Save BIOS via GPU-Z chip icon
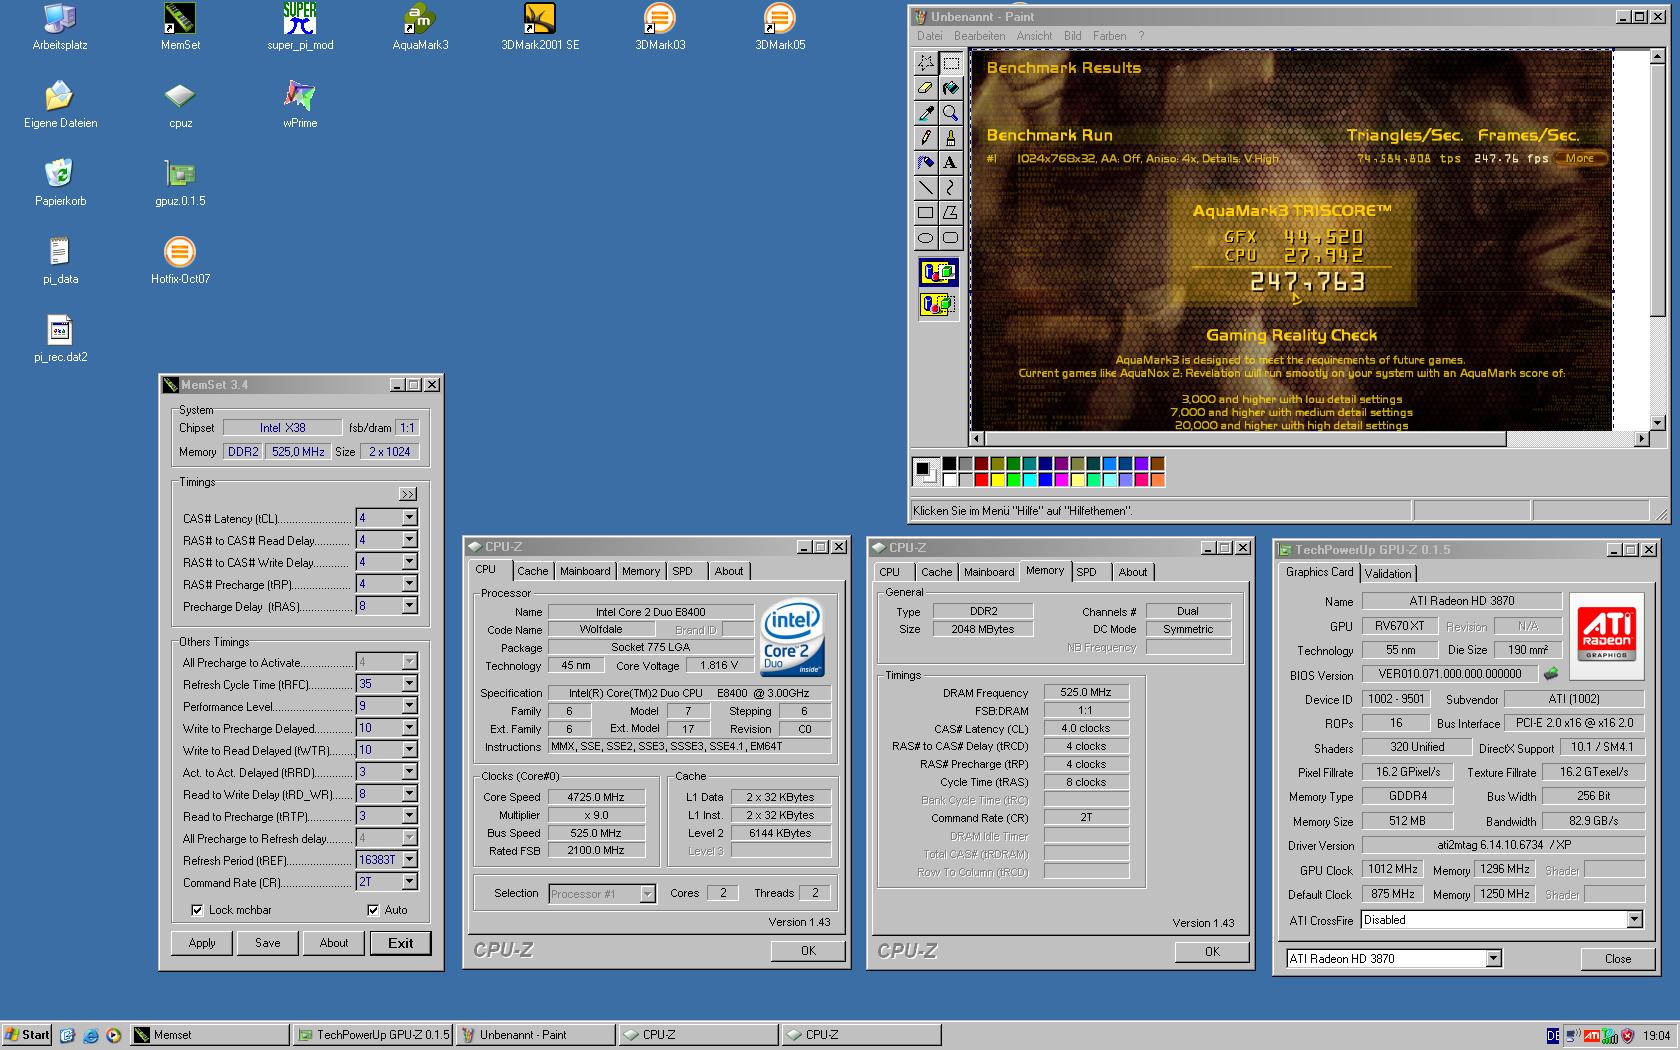The height and width of the screenshot is (1050, 1680). [1551, 674]
